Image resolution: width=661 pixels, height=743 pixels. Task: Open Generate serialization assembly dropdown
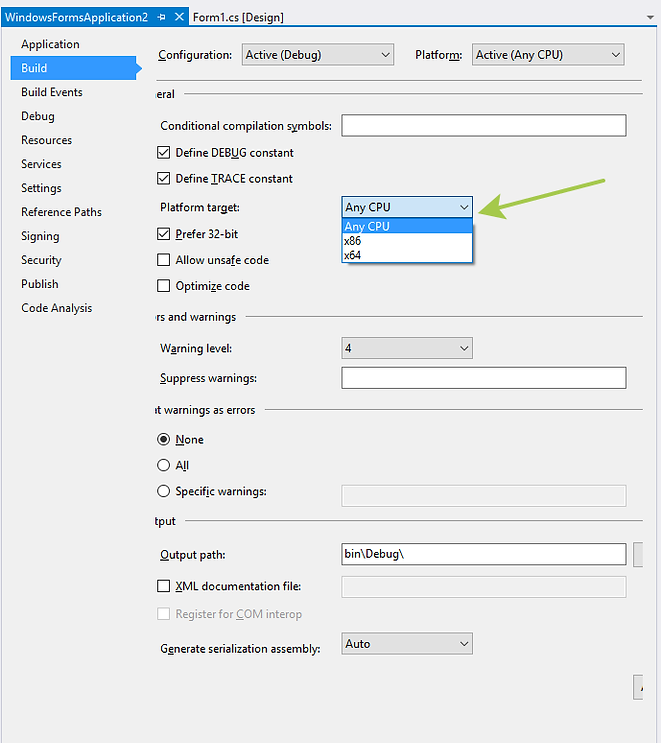click(407, 644)
